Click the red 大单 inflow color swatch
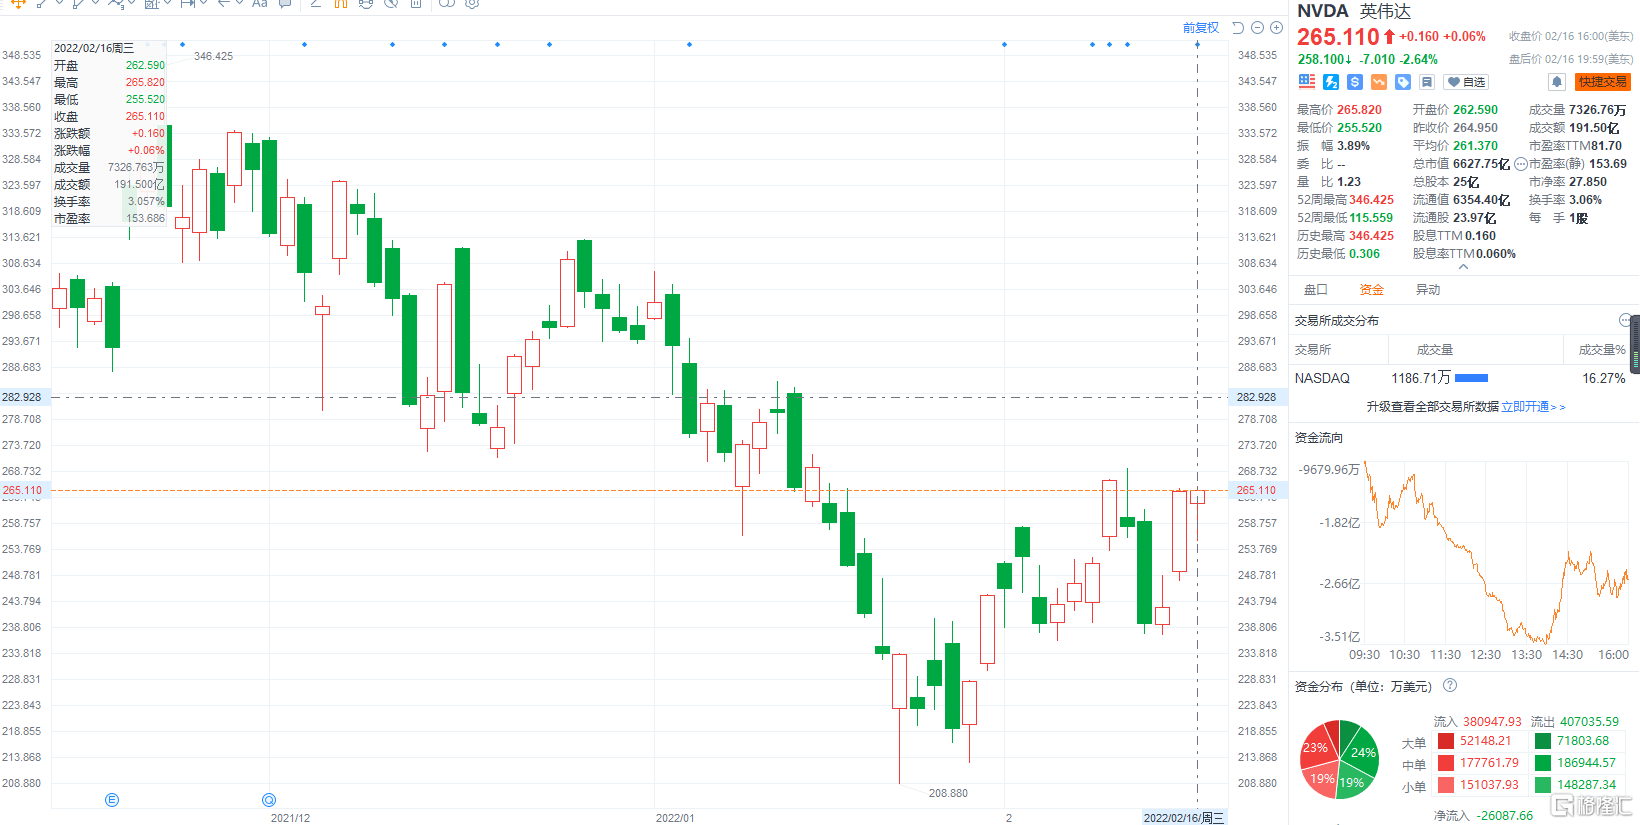The height and width of the screenshot is (825, 1640). point(1445,741)
